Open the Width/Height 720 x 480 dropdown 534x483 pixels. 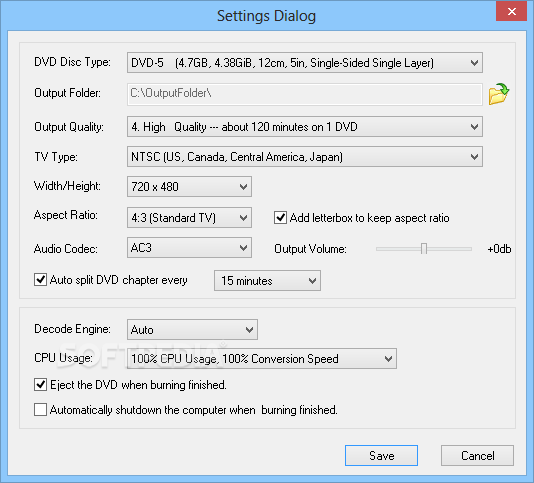pyautogui.click(x=189, y=187)
